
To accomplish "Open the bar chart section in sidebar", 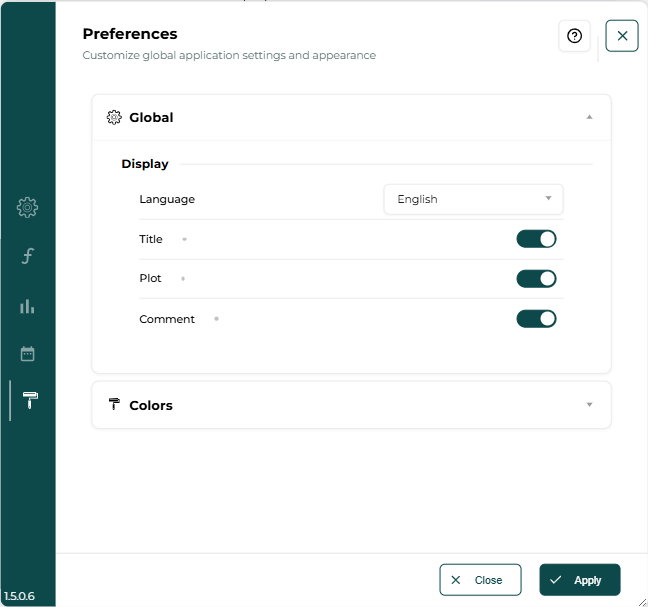I will coord(27,306).
